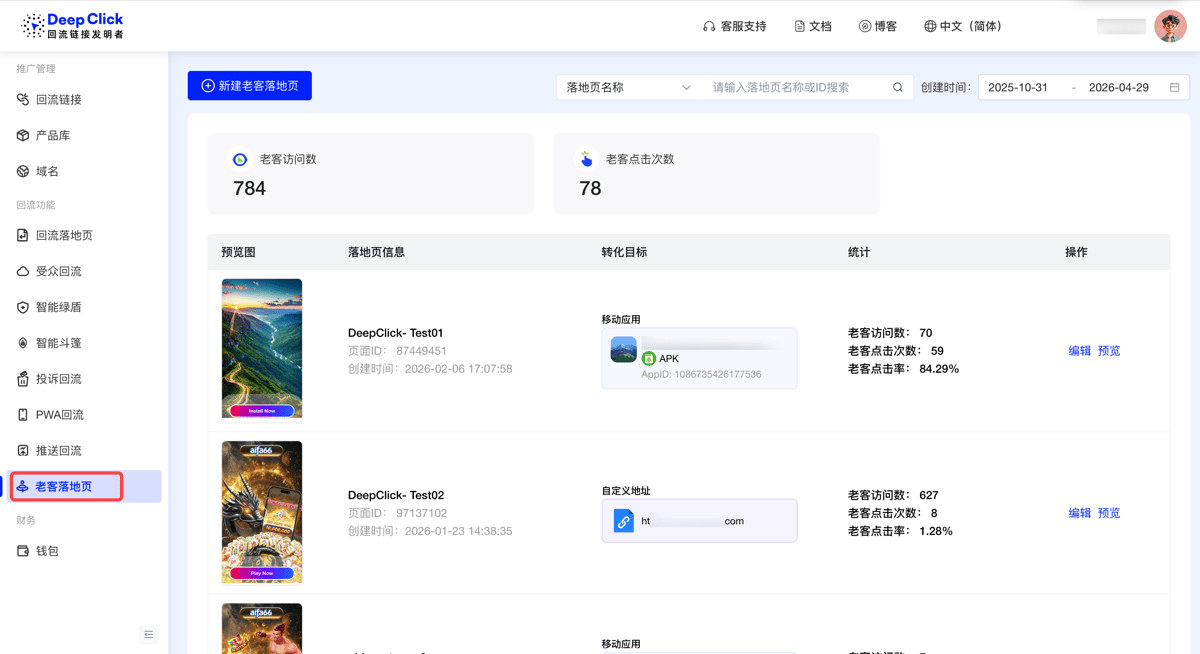
Task: Click the 老客点击次数 hand icon
Action: tap(586, 159)
